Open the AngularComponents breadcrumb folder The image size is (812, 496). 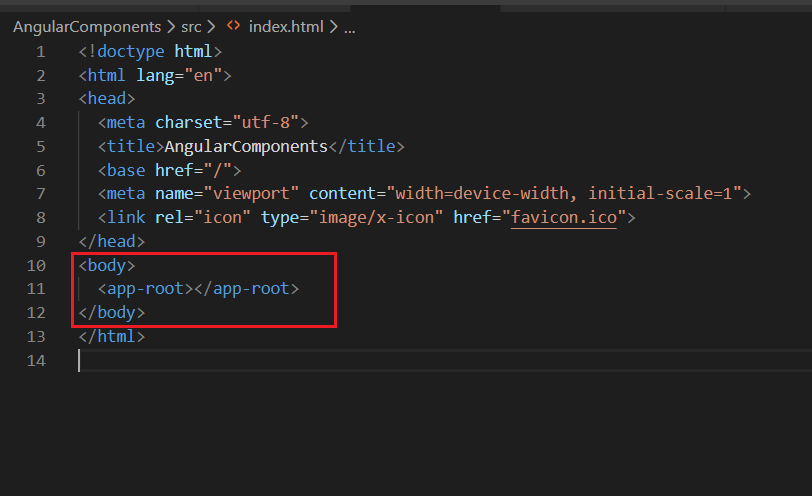(87, 26)
